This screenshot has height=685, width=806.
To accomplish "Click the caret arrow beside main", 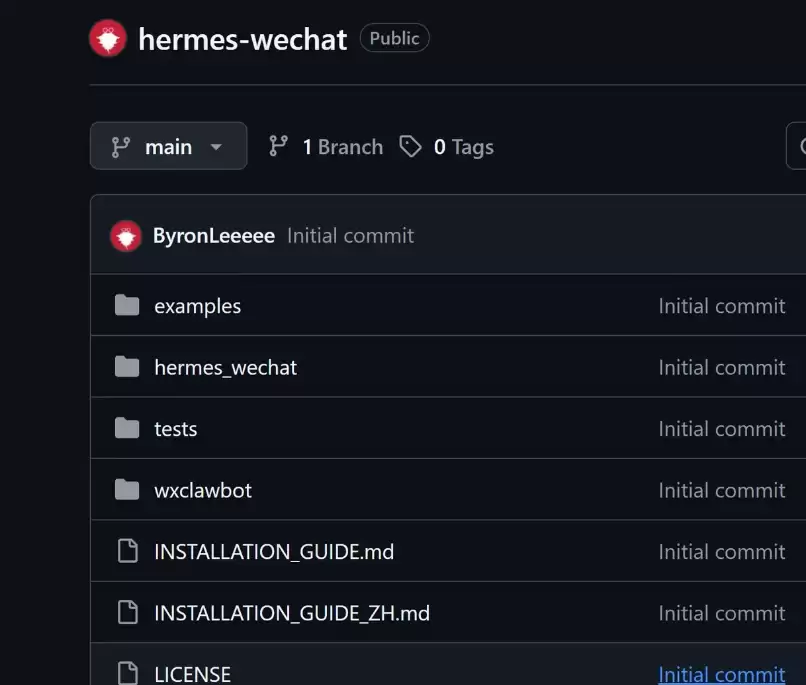I will point(216,147).
